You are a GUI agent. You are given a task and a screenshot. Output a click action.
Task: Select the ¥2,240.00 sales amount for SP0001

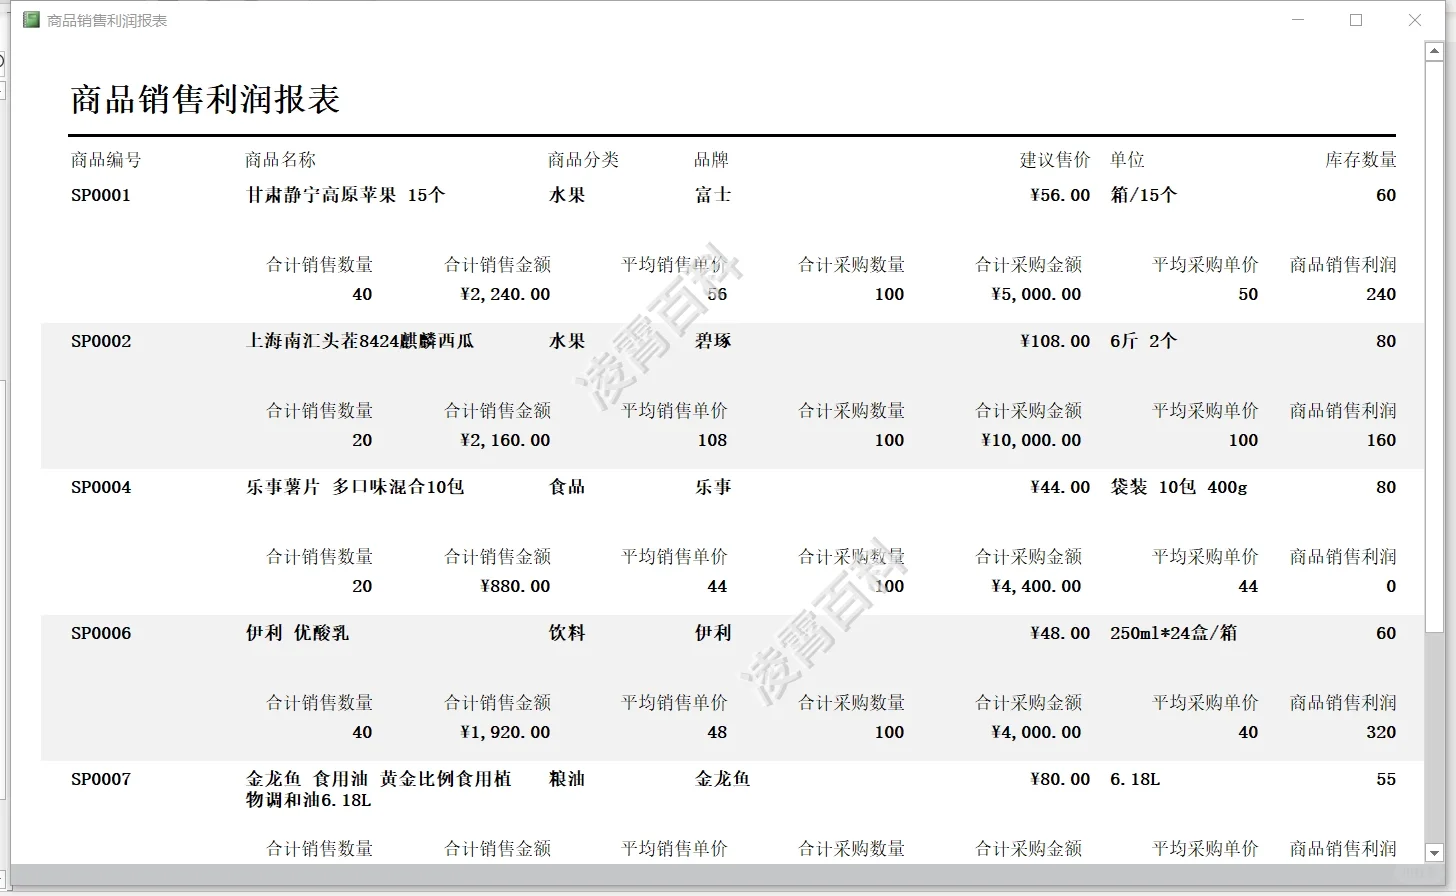[505, 294]
